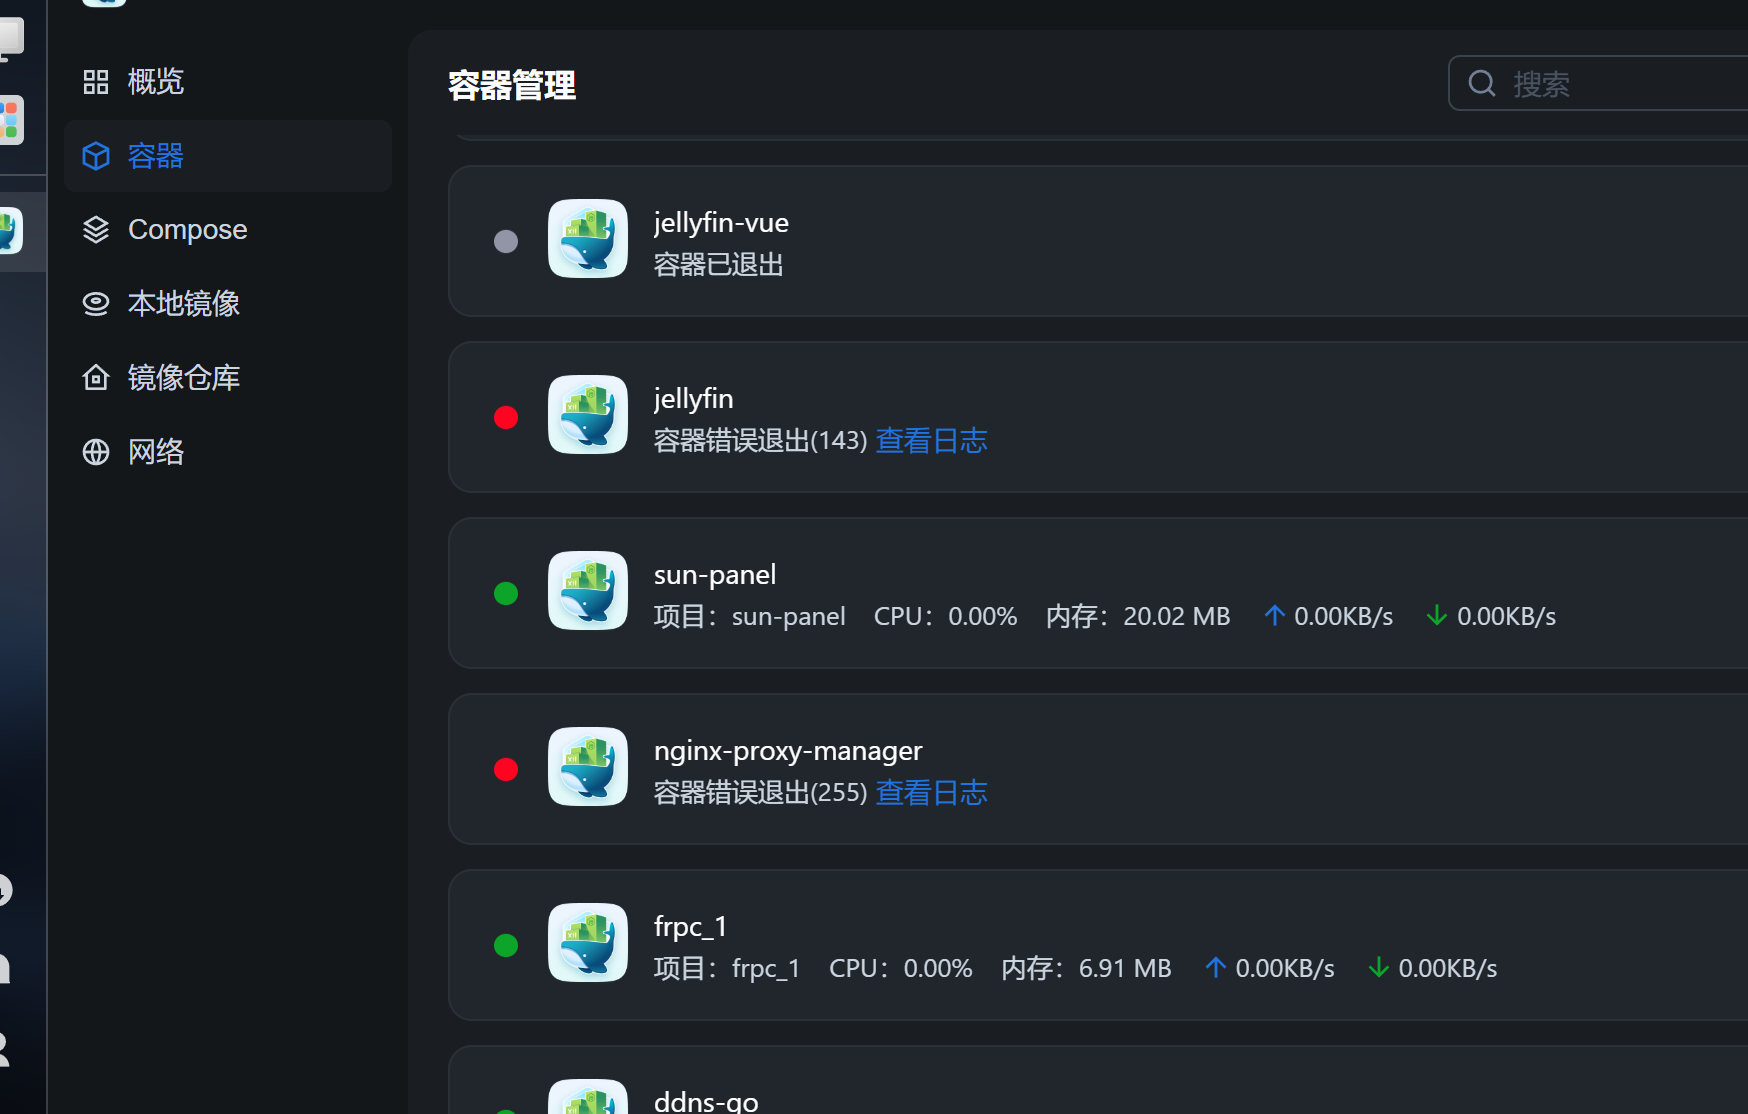Click the colorful app-grid icon in dock
1748x1114 pixels.
(x=10, y=120)
